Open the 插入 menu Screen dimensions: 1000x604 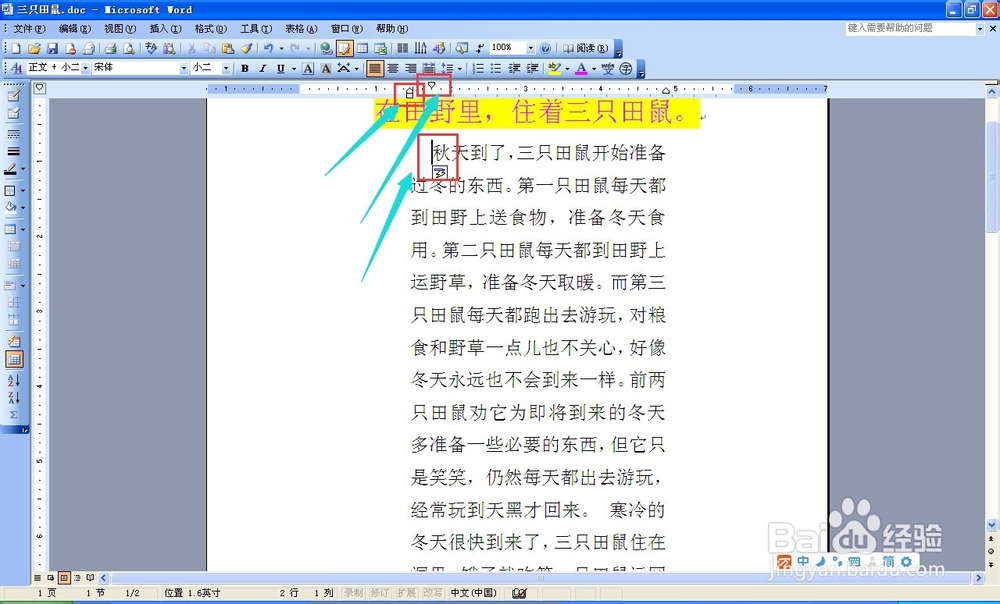click(x=165, y=29)
